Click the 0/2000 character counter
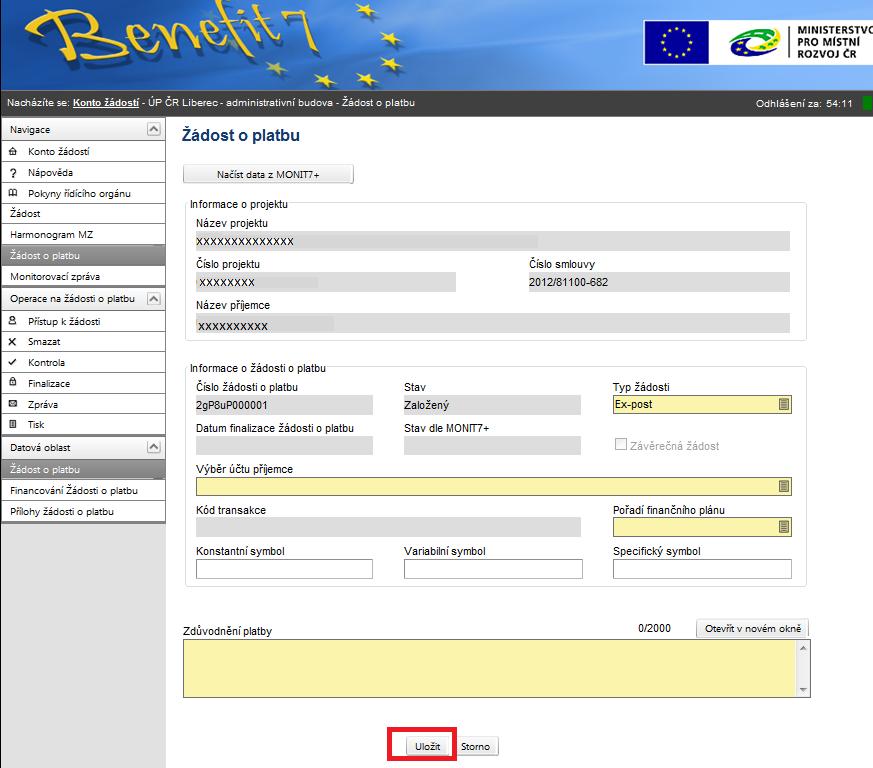The width and height of the screenshot is (873, 768). click(x=654, y=628)
